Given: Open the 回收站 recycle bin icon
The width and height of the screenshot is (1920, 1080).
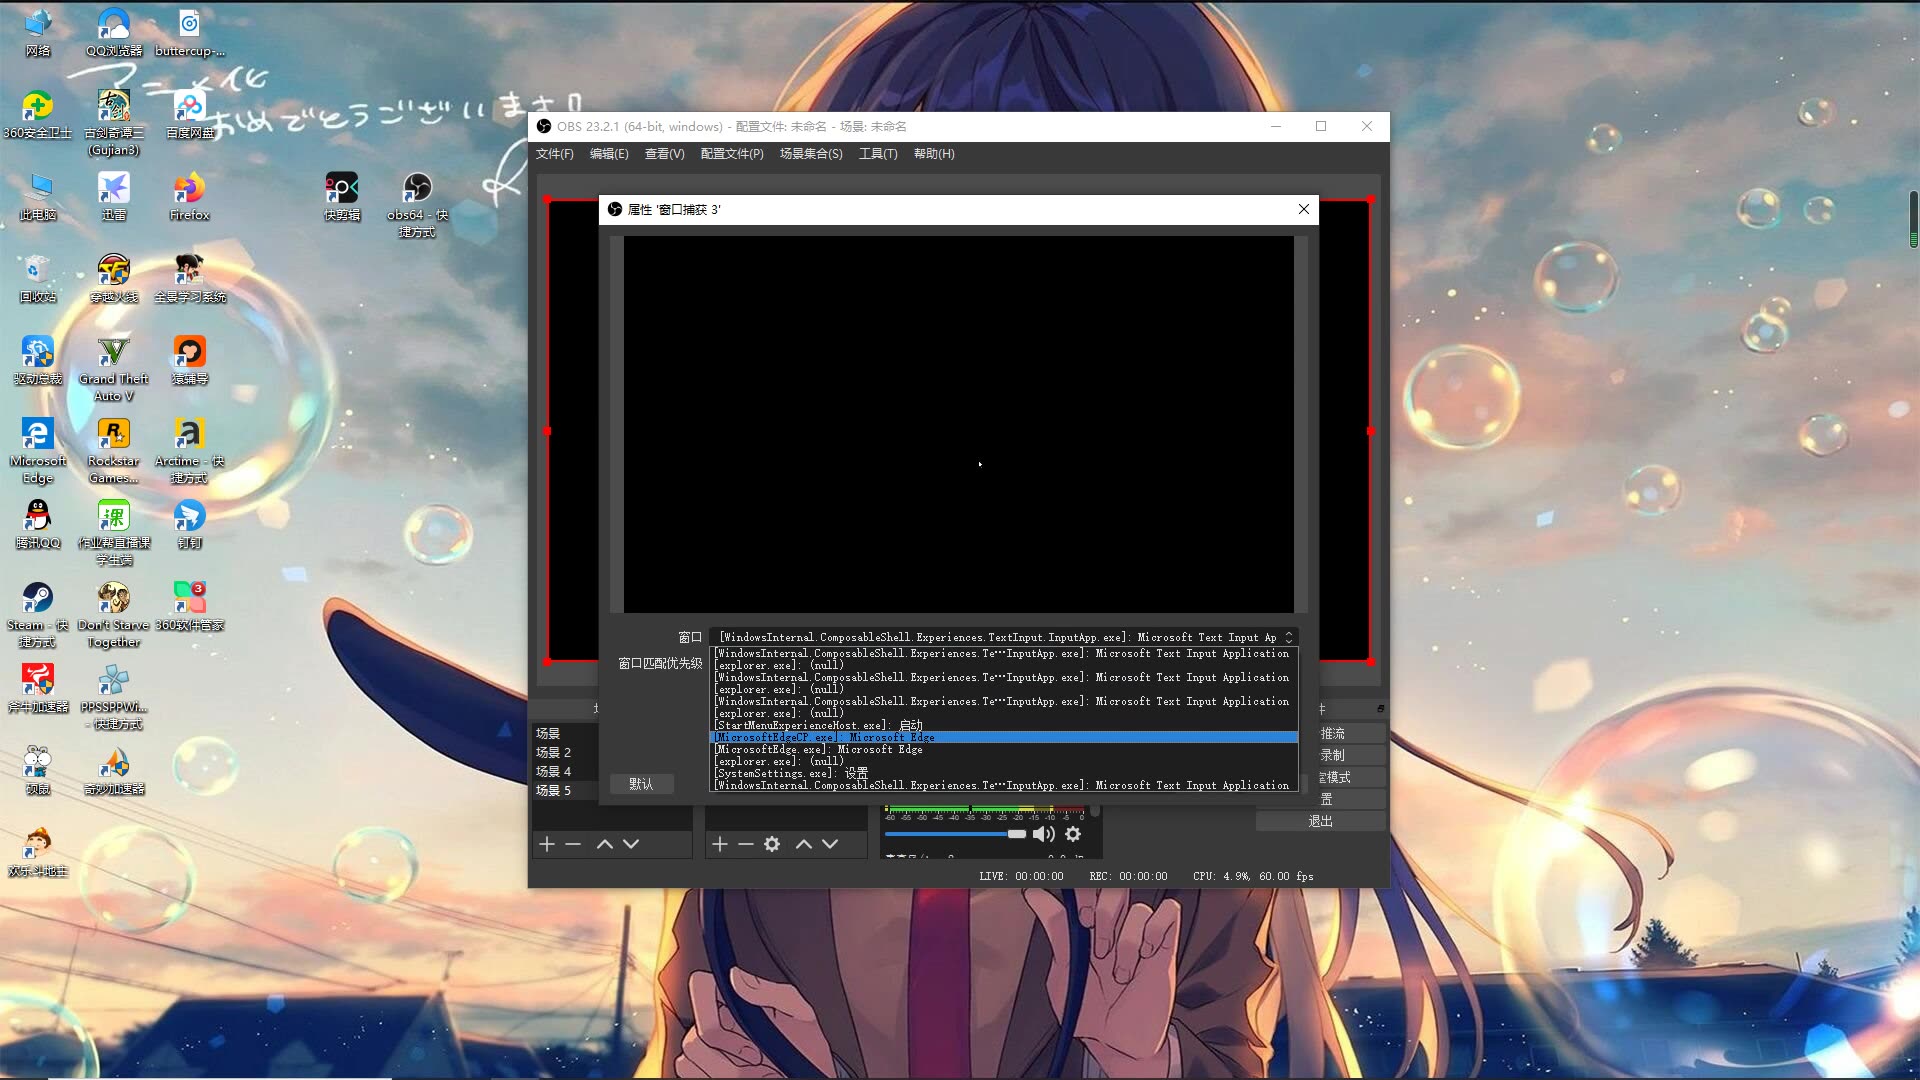Looking at the screenshot, I should click(38, 279).
